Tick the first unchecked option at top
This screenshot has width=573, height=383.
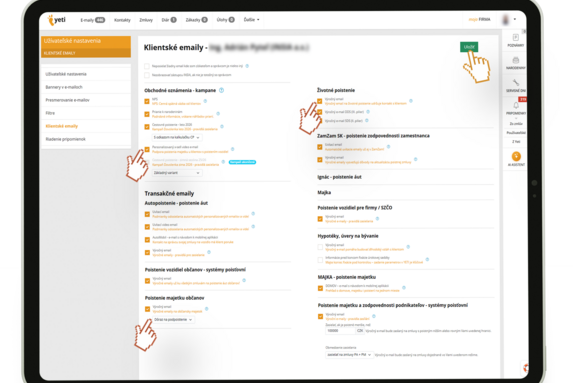coord(147,66)
